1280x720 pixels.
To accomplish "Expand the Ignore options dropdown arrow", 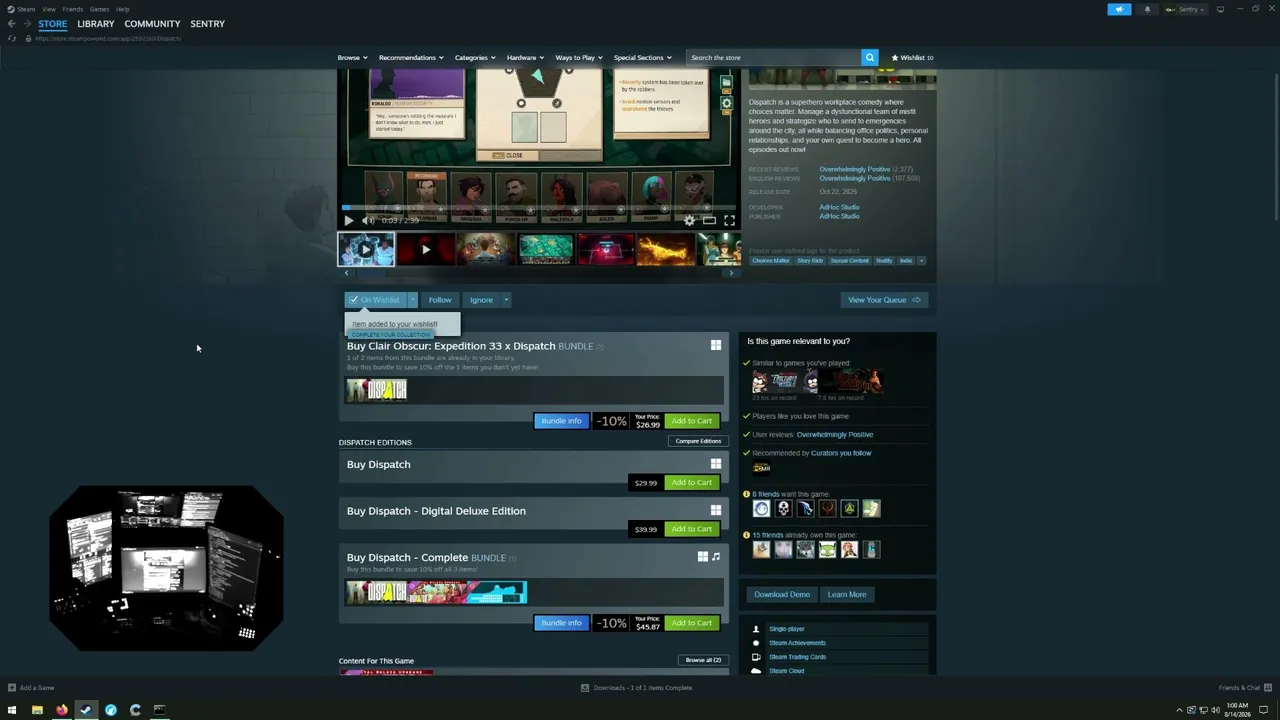I will pos(506,300).
